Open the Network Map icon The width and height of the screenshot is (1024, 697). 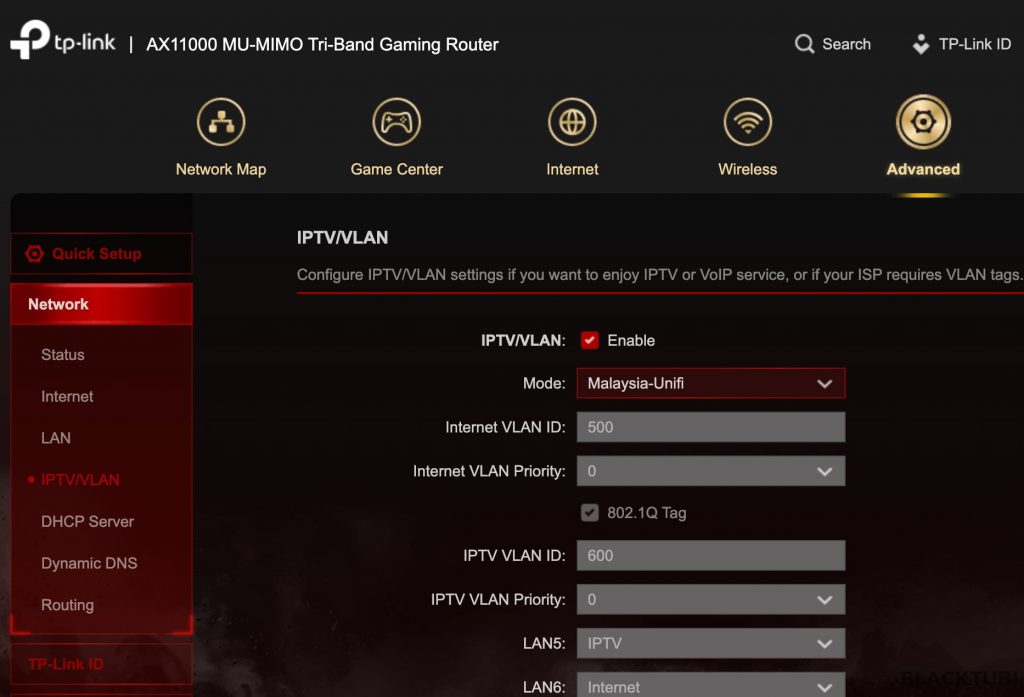pyautogui.click(x=221, y=122)
